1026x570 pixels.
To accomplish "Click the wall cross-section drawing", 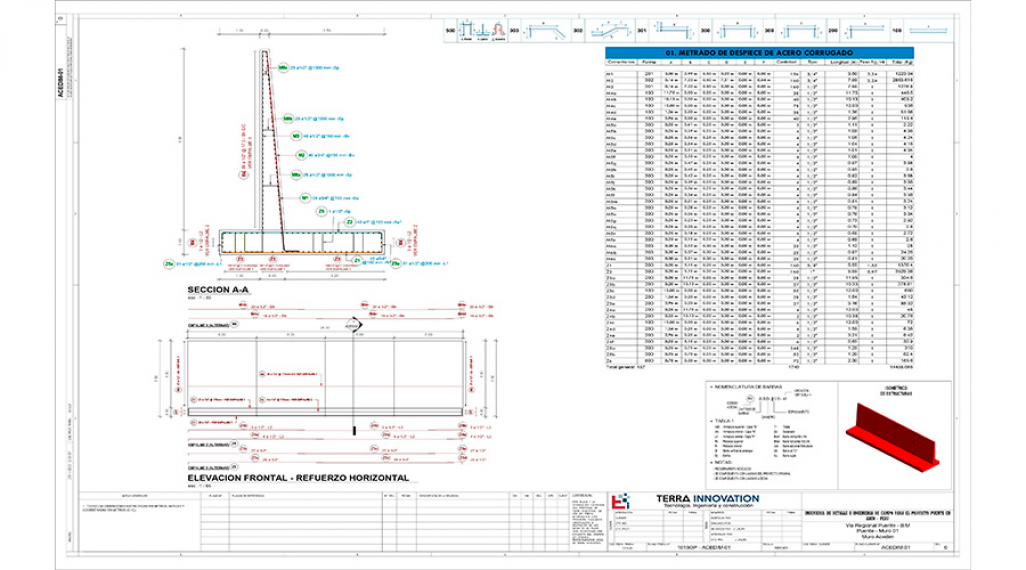I will [x=301, y=154].
